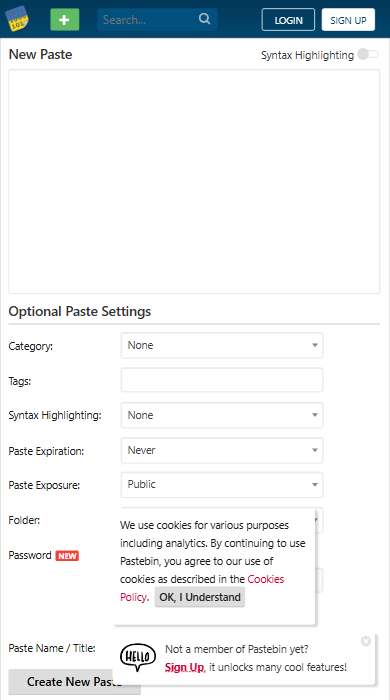Click the Tags label
Screen dimensions: 390x700
pyautogui.click(x=20, y=381)
